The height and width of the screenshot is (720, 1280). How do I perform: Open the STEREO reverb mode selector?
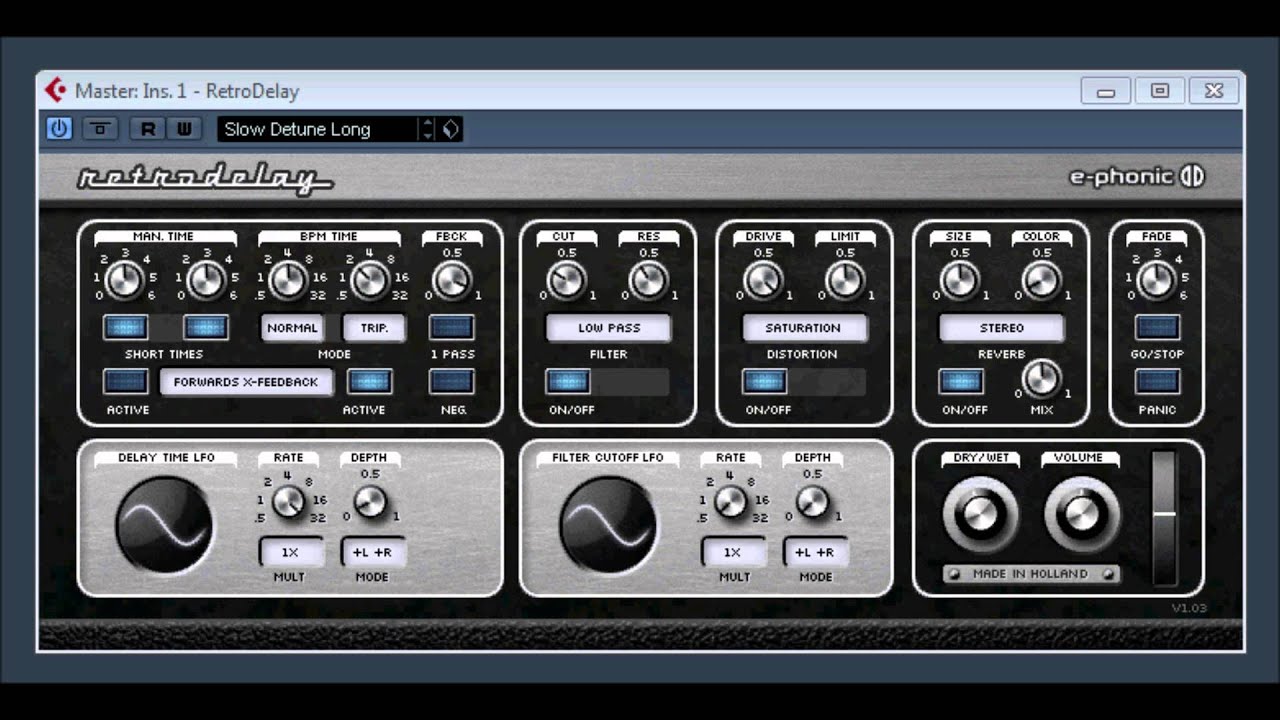pyautogui.click(x=1001, y=328)
